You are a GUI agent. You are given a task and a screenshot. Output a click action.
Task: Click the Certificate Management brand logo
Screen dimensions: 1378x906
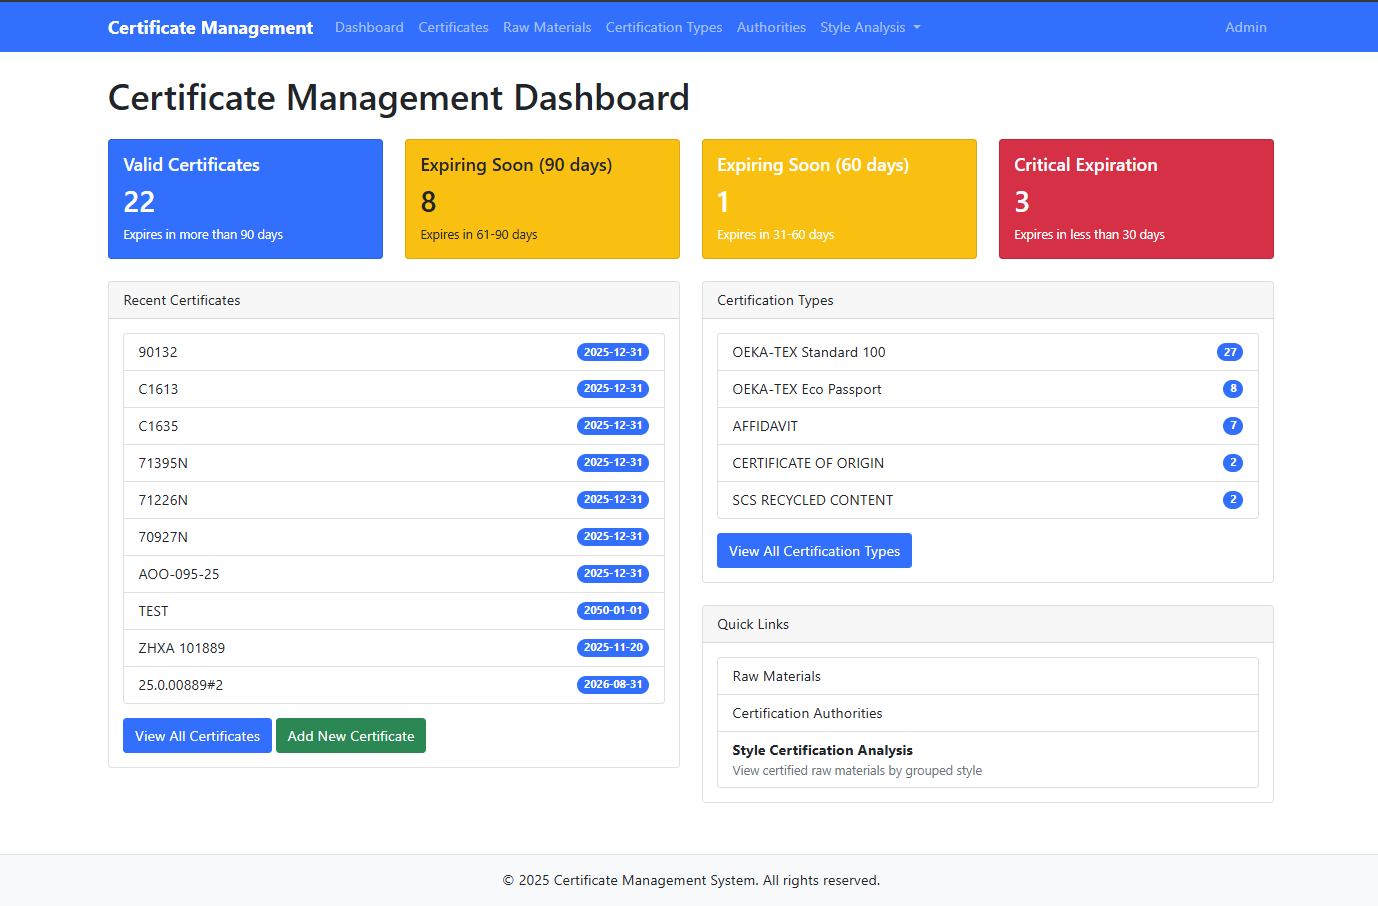click(x=210, y=27)
